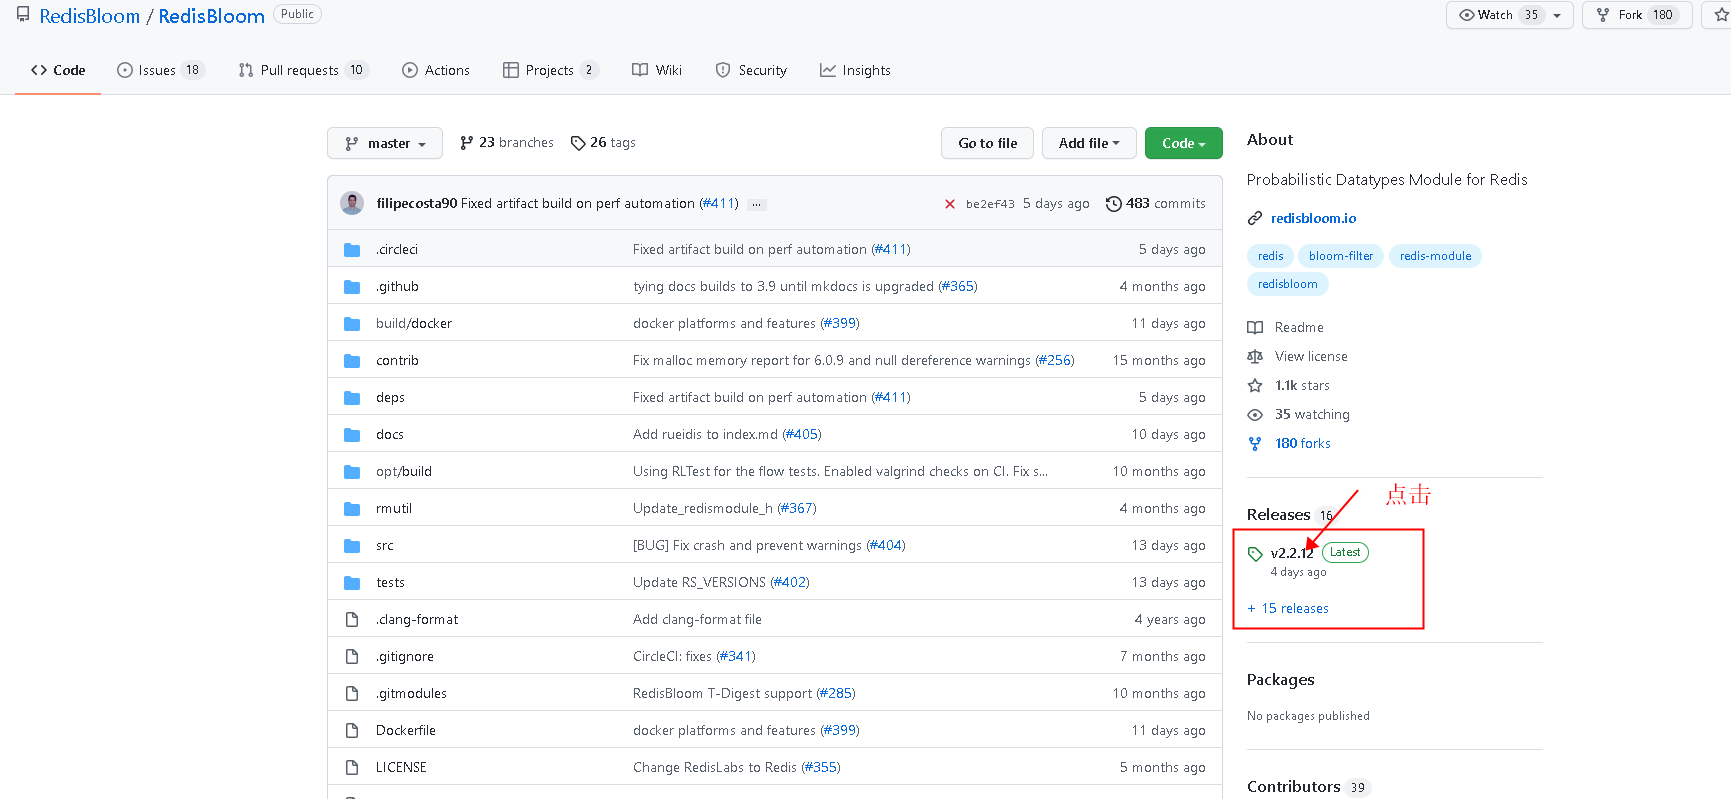The image size is (1731, 799).
Task: Open pull request #411 in commit header
Action: point(718,204)
